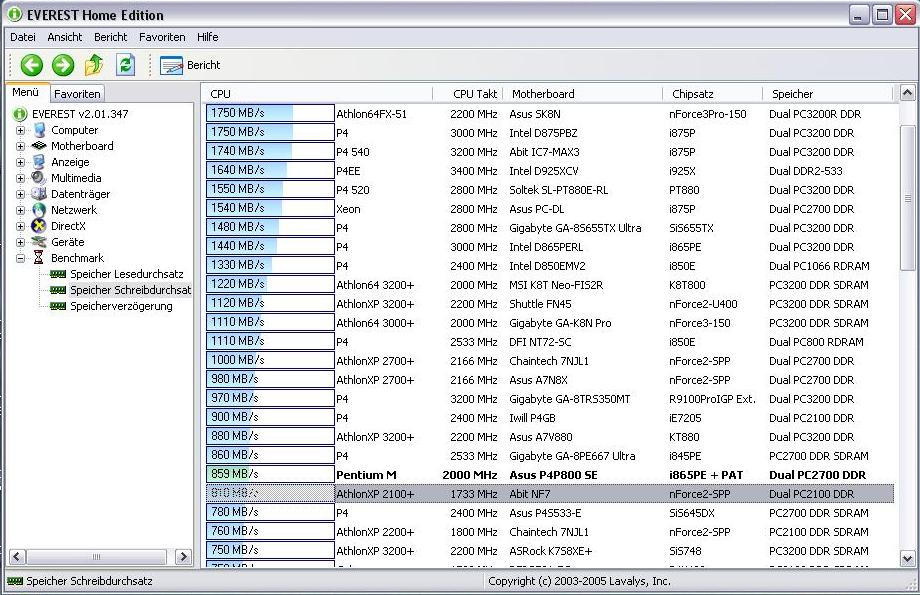920x595 pixels.
Task: Sort by the CPU column header
Action: point(318,94)
